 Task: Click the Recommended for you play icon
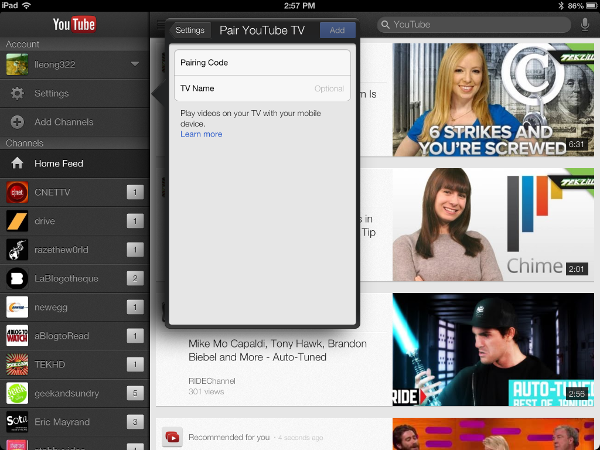click(x=172, y=437)
